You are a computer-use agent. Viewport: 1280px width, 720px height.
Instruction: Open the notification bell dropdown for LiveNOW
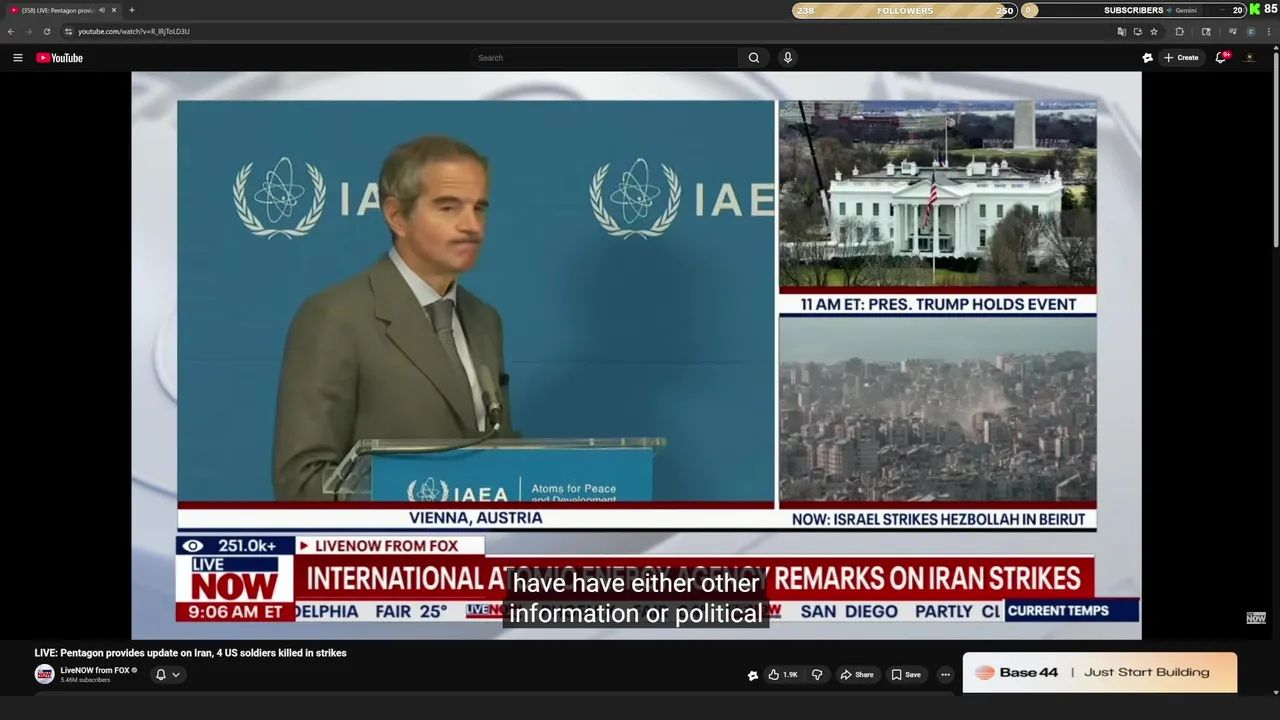pos(167,675)
